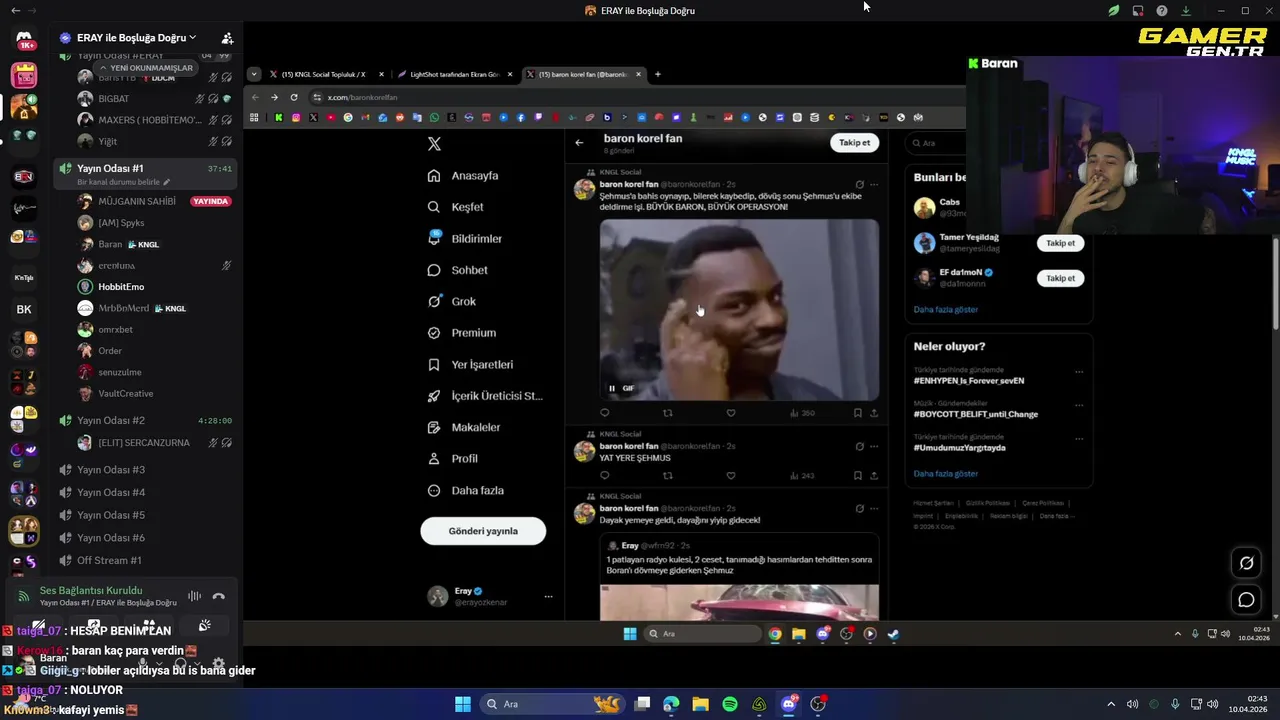The width and height of the screenshot is (1280, 720).
Task: Open the BK server in Discord
Action: (x=24, y=309)
